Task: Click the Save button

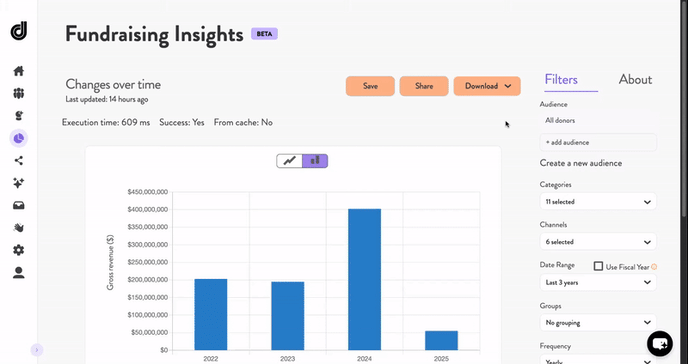Action: click(x=370, y=86)
